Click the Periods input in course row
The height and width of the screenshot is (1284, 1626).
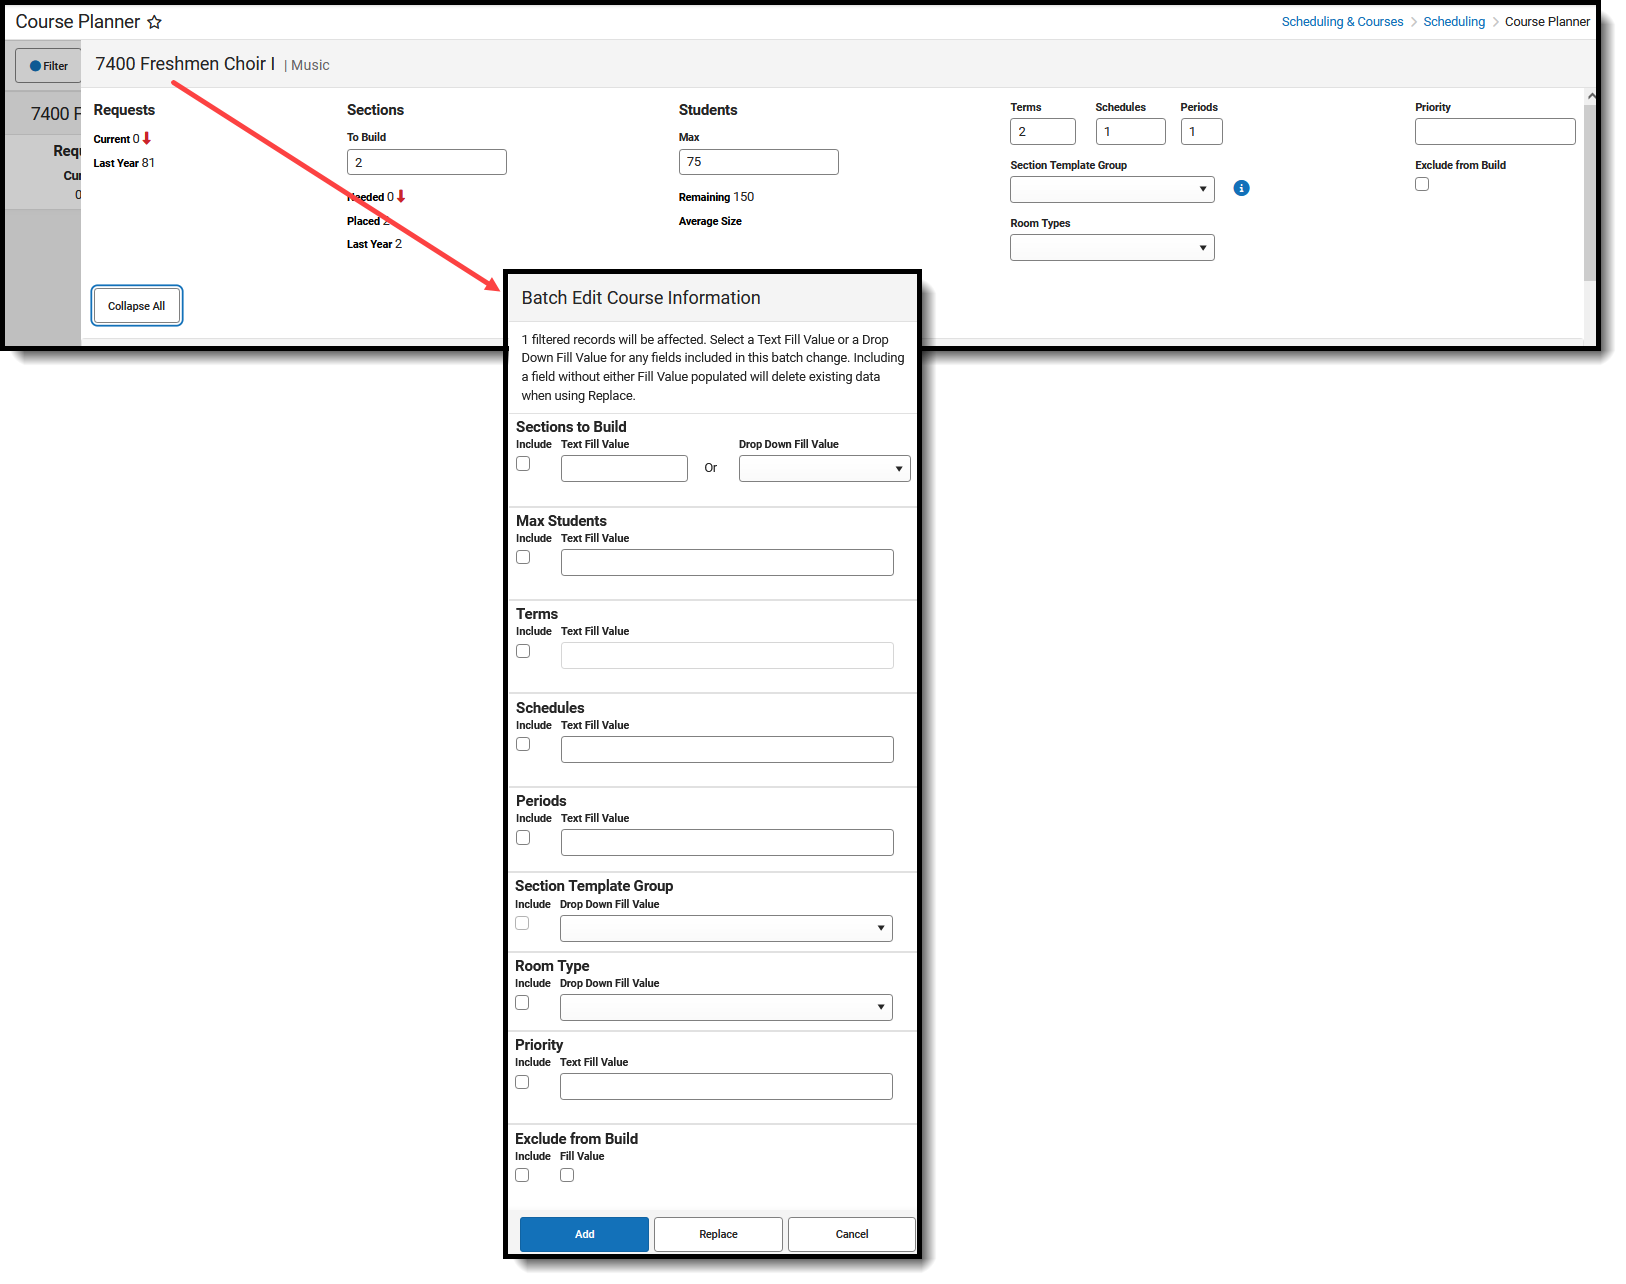click(x=1202, y=131)
